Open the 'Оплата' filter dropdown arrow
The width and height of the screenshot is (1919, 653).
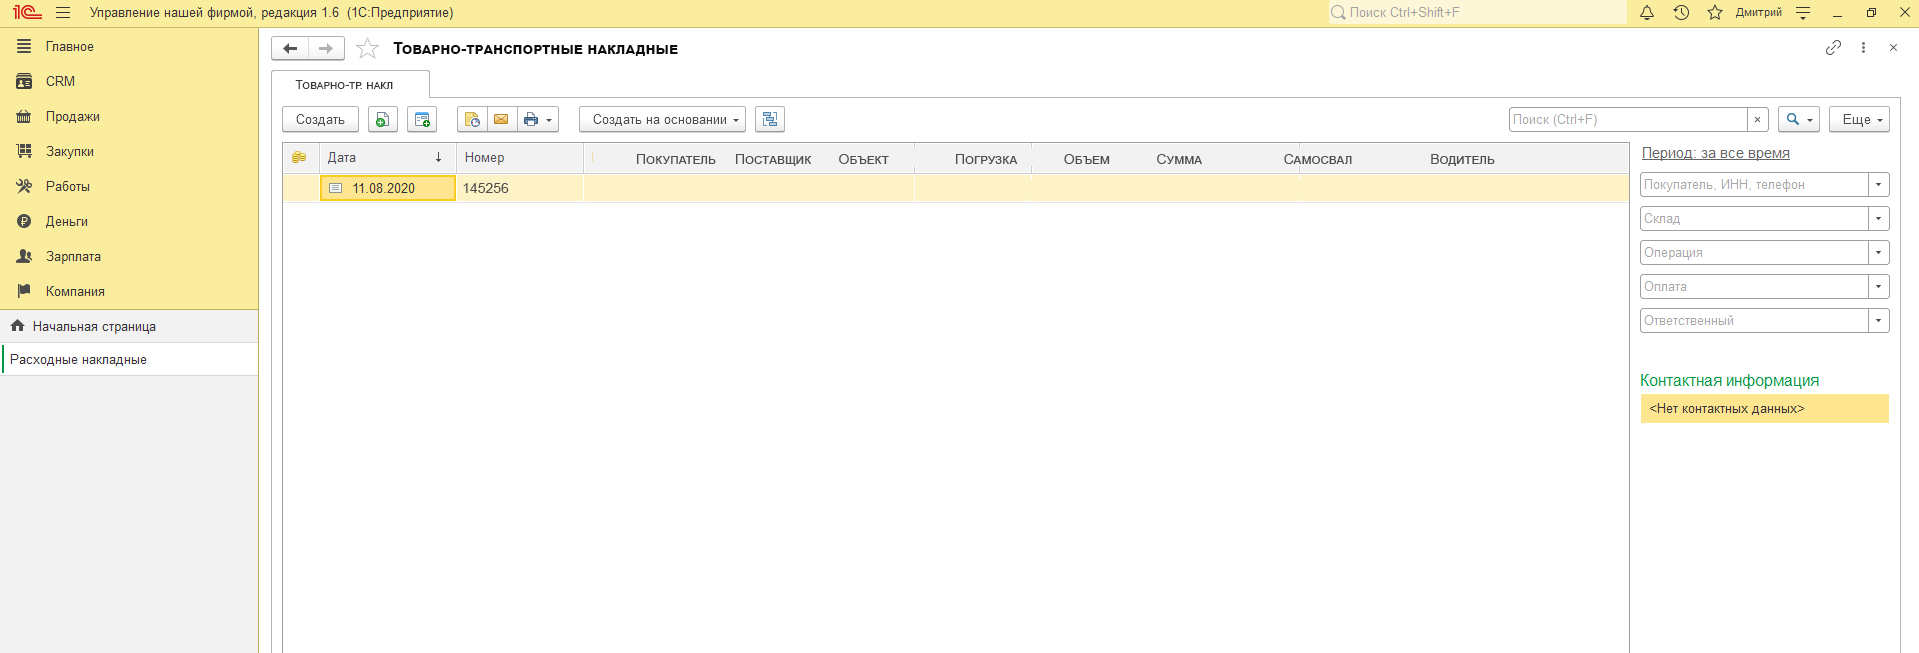[1878, 287]
